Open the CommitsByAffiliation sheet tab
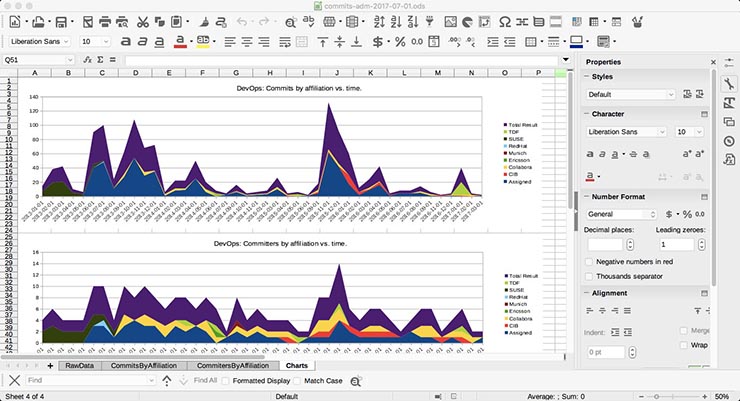Image resolution: width=740 pixels, height=401 pixels. 144,366
